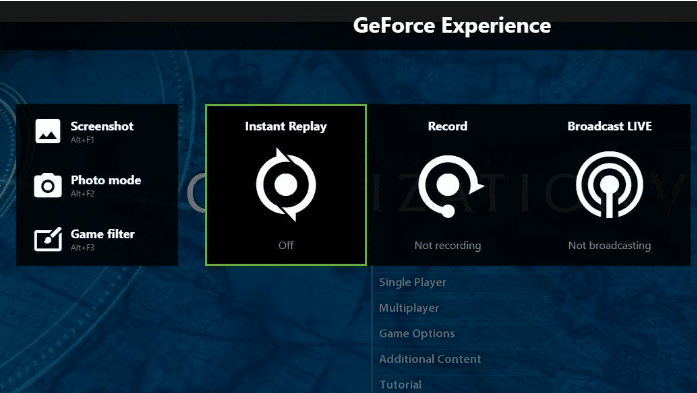Click the Screenshot picture icon
The image size is (697, 393).
click(x=48, y=131)
